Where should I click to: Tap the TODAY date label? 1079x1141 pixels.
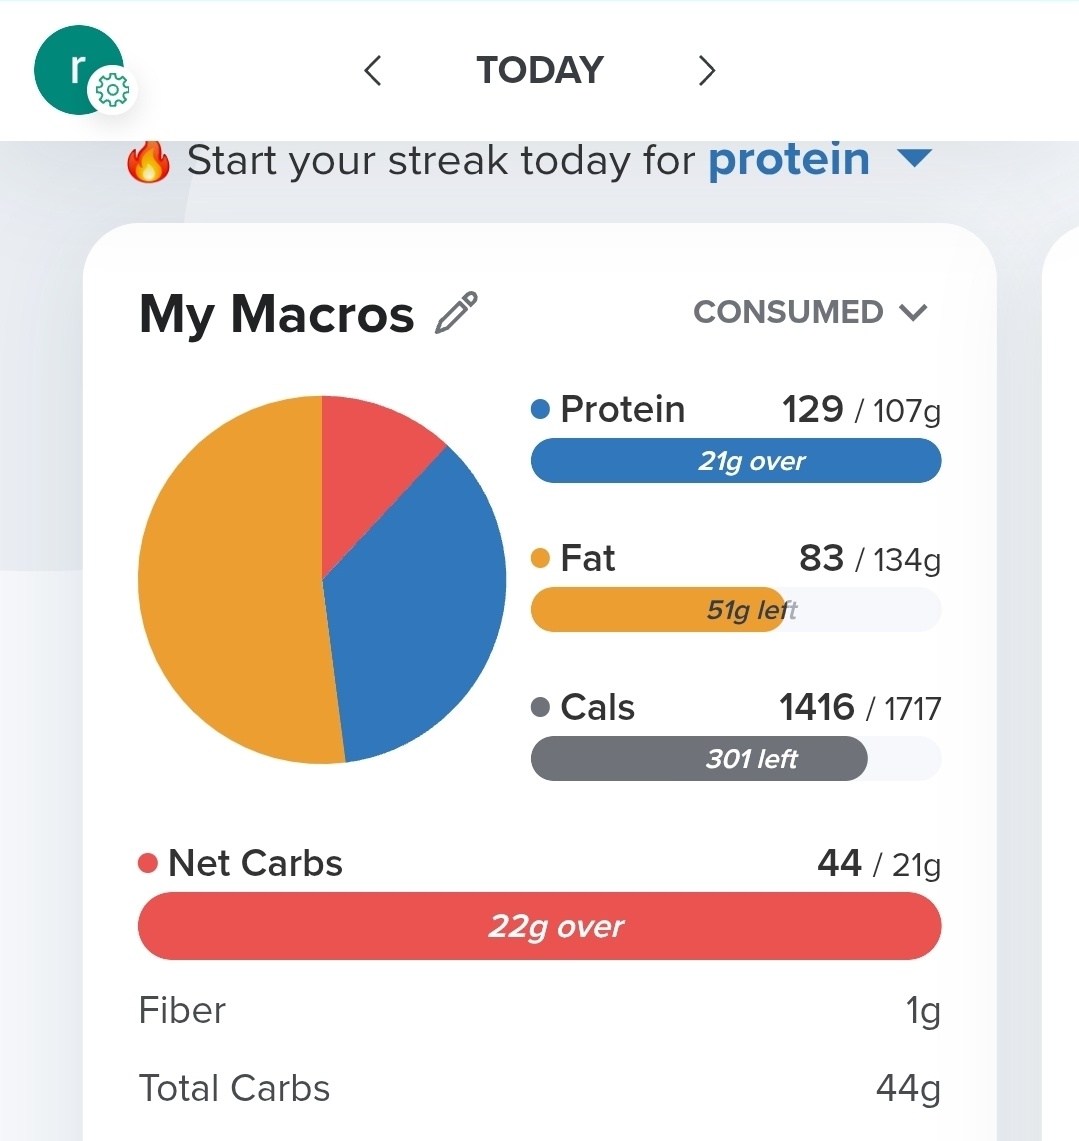(x=540, y=71)
